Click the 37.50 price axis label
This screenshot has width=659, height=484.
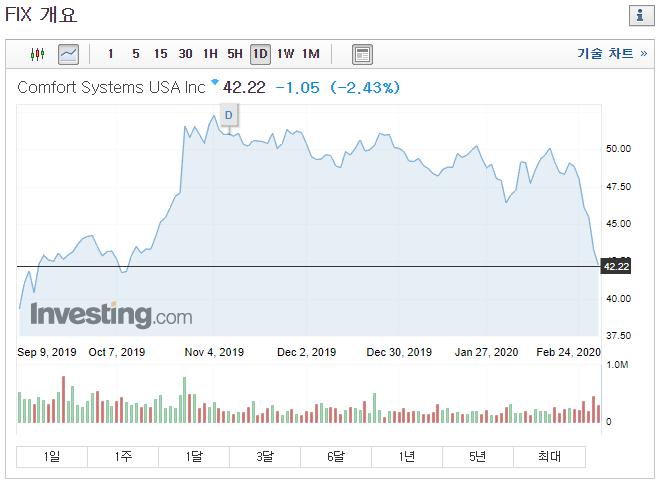pyautogui.click(x=618, y=336)
